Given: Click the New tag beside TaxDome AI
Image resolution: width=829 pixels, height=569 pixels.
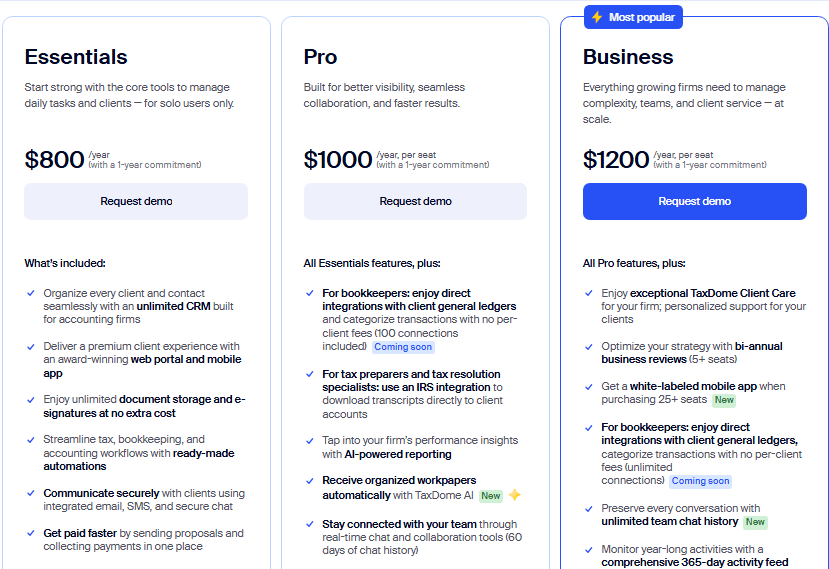Looking at the screenshot, I should [490, 496].
